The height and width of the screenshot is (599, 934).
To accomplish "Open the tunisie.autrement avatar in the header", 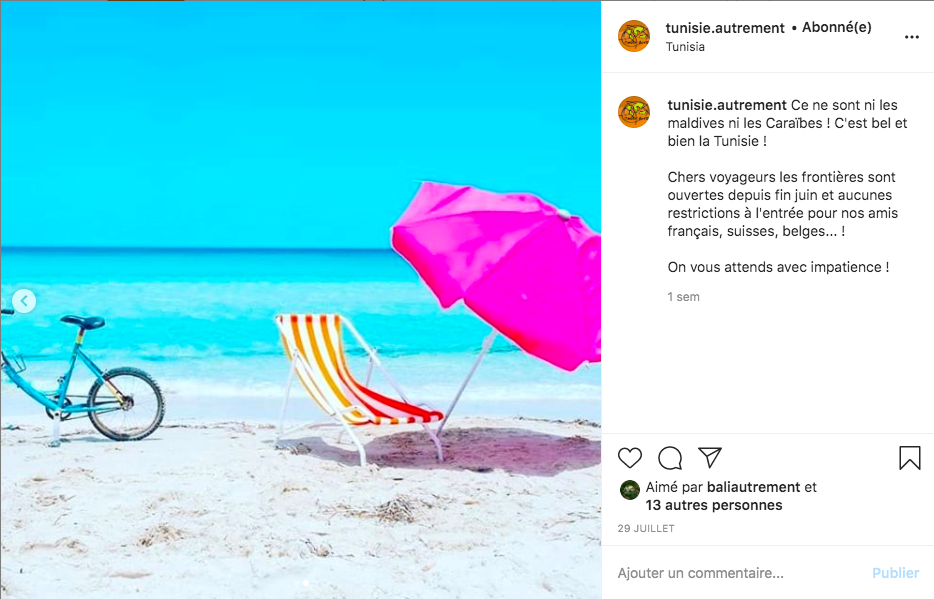I will pyautogui.click(x=634, y=36).
